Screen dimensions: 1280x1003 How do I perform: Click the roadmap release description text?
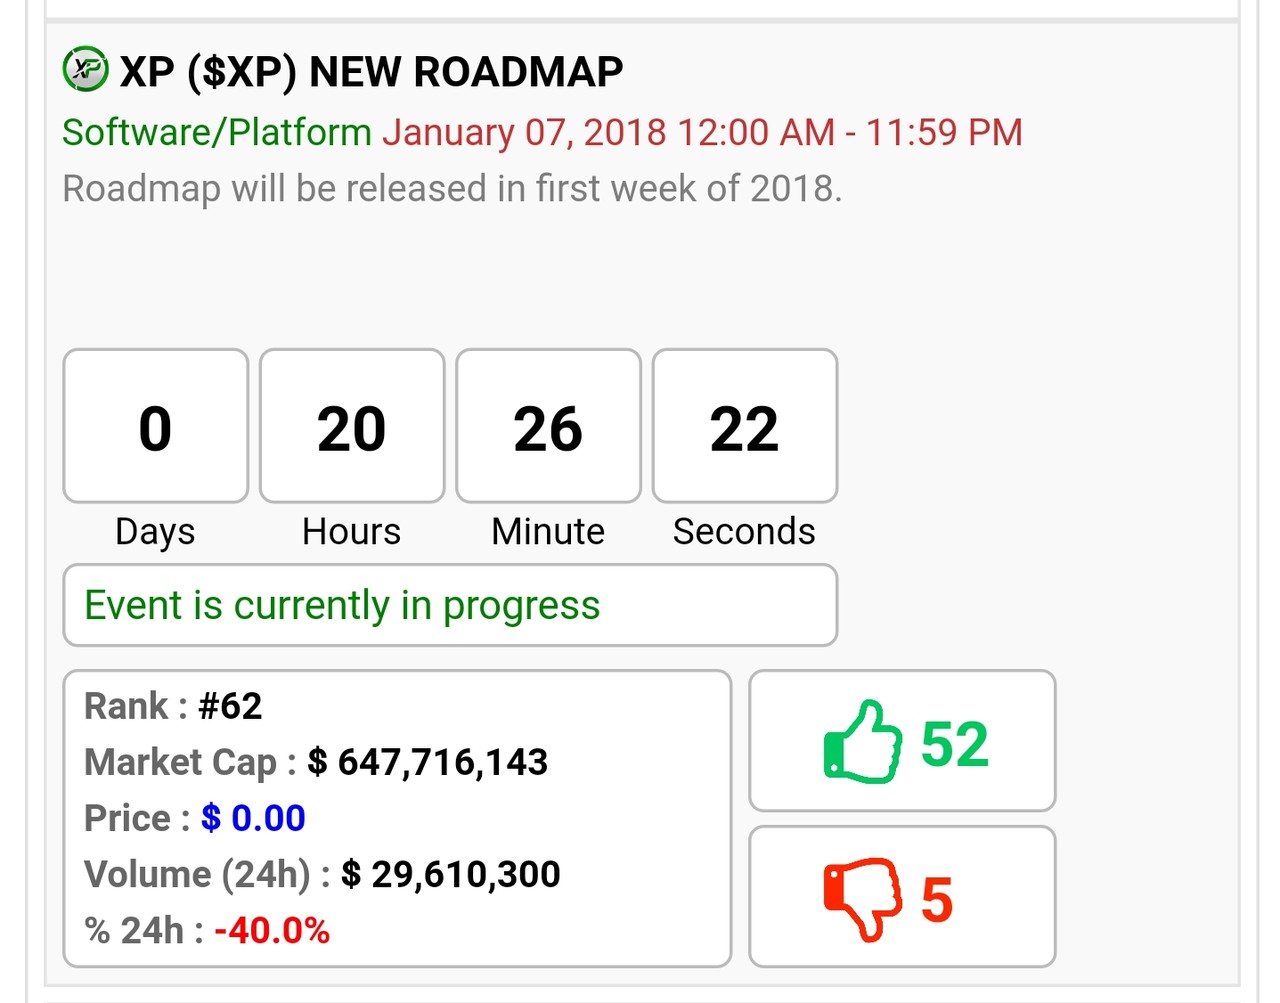pyautogui.click(x=452, y=188)
